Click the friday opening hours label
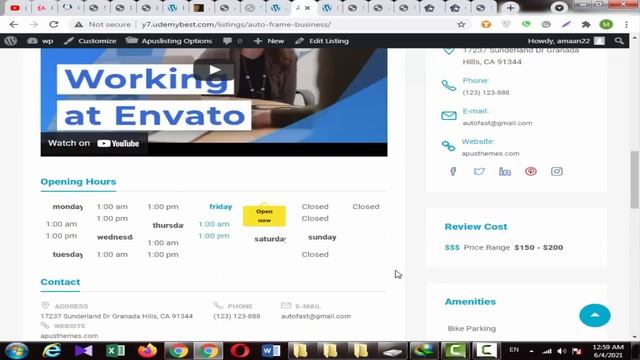This screenshot has width=640, height=360. (x=220, y=207)
